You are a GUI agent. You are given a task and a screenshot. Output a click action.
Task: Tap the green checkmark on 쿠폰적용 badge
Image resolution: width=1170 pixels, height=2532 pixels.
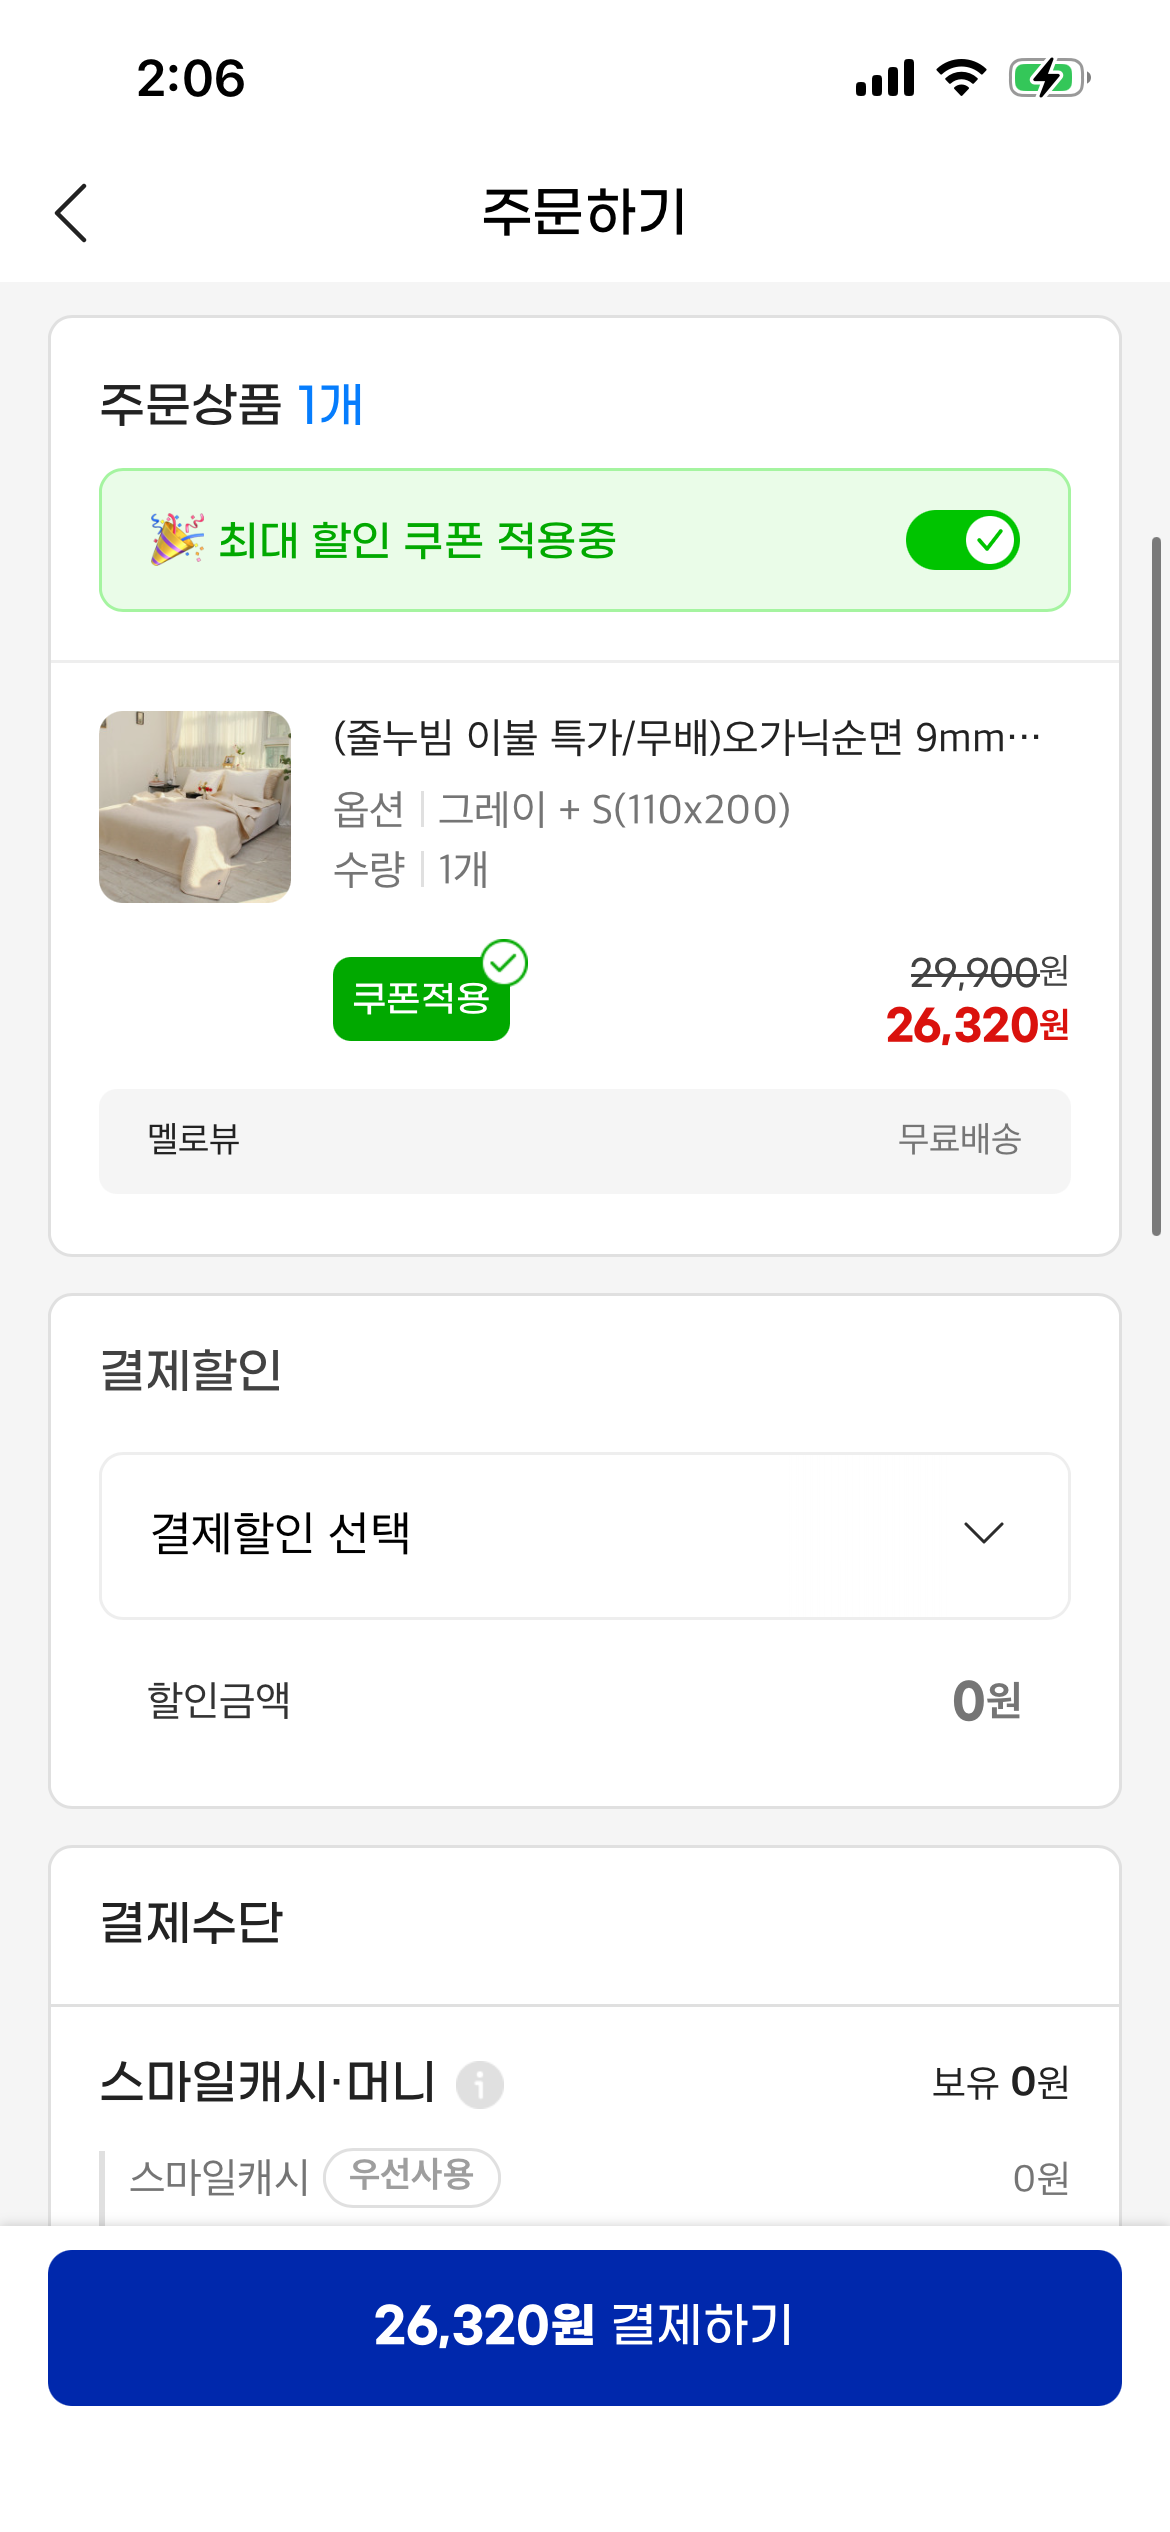coord(505,963)
